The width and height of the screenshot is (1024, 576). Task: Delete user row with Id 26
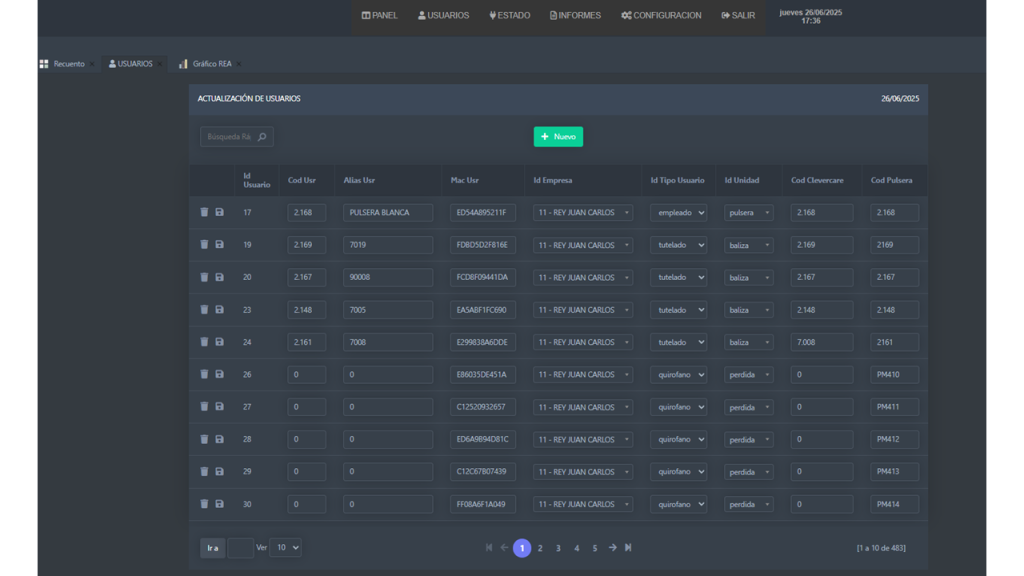coord(204,374)
